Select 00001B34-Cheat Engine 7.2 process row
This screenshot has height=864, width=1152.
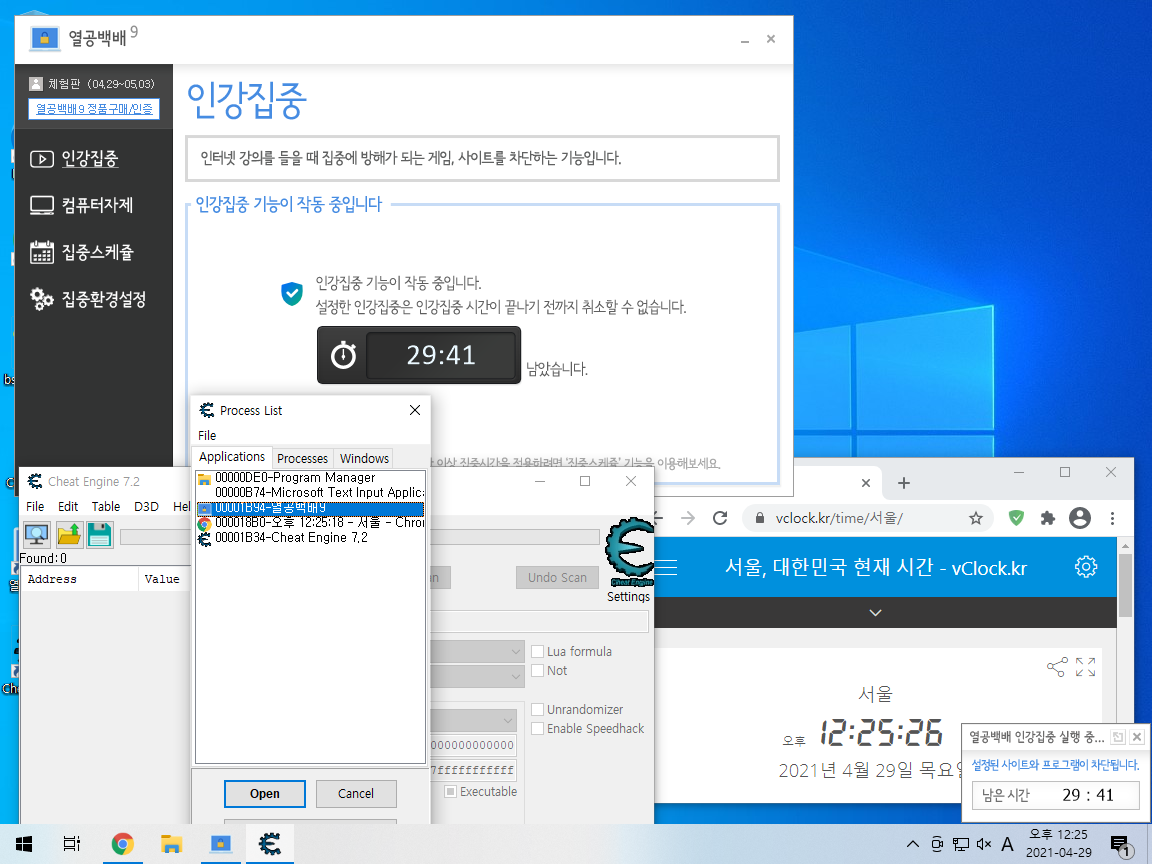(x=310, y=538)
